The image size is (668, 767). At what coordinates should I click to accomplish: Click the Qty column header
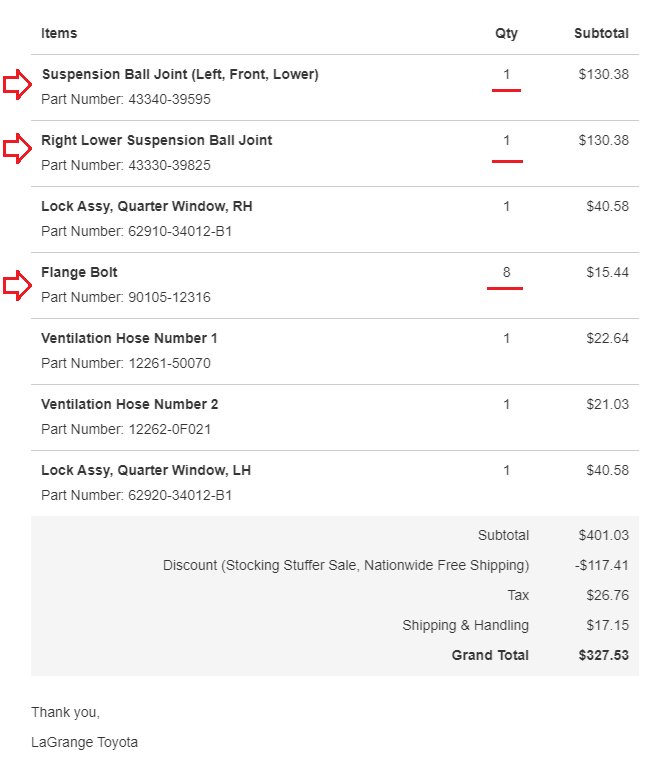pyautogui.click(x=507, y=34)
